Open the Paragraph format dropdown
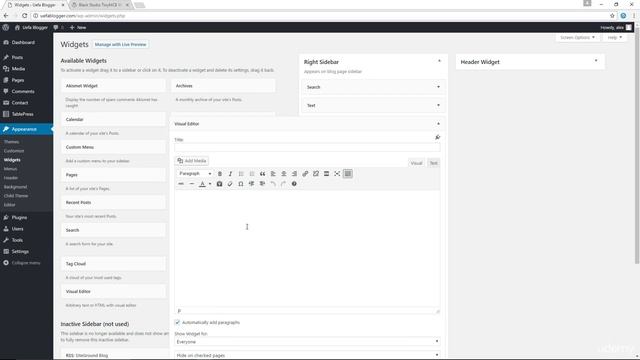Screen dimensions: 640x360 195,174
